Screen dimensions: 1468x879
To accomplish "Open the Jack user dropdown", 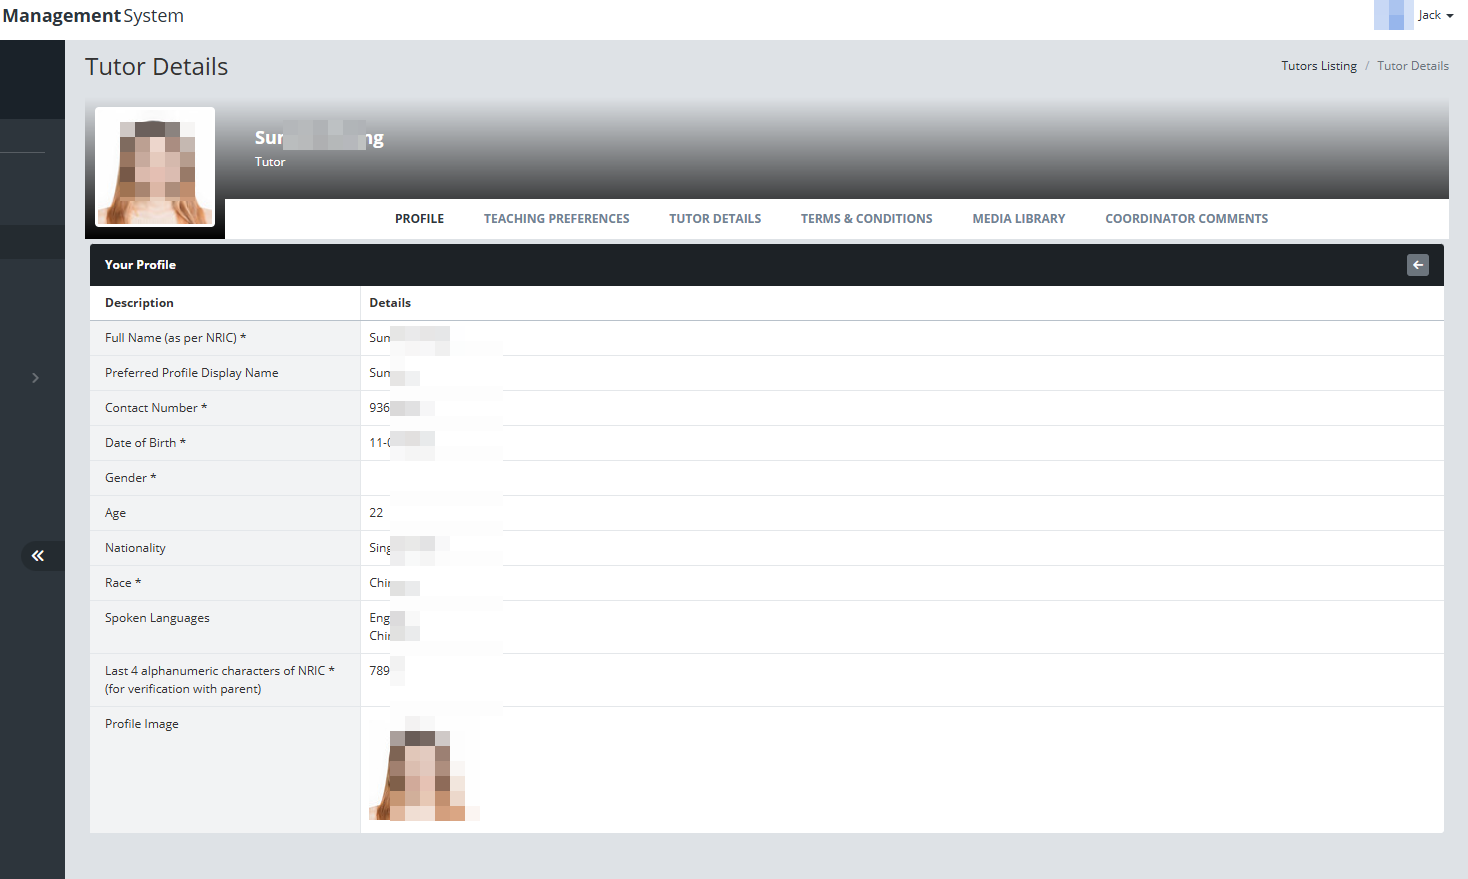I will pos(1435,15).
